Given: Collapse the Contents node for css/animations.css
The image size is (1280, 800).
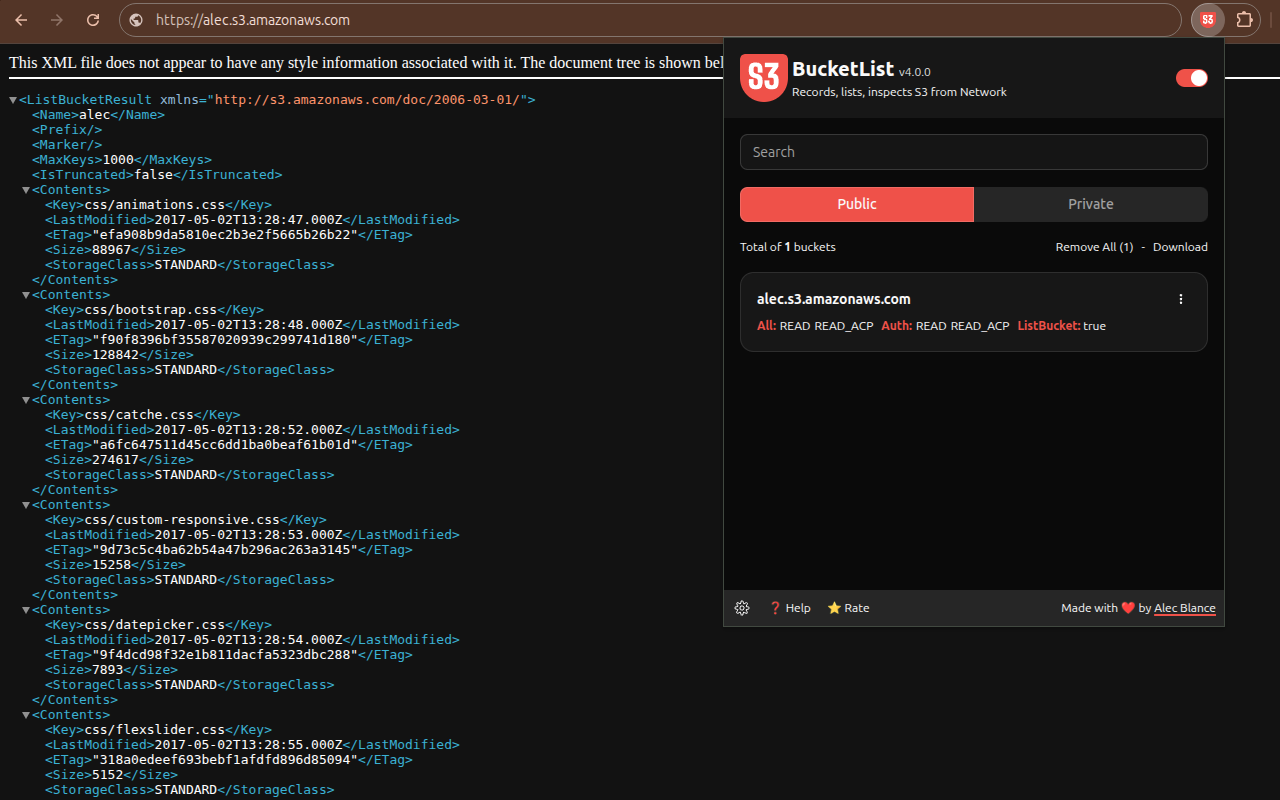Looking at the screenshot, I should click(26, 190).
